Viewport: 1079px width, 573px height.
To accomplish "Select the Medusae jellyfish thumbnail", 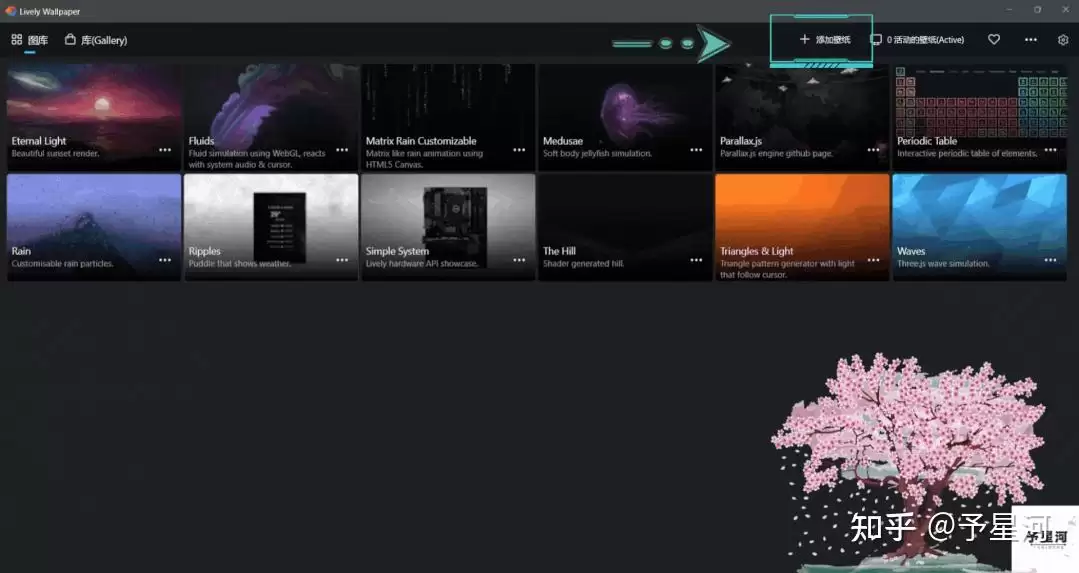I will [625, 117].
